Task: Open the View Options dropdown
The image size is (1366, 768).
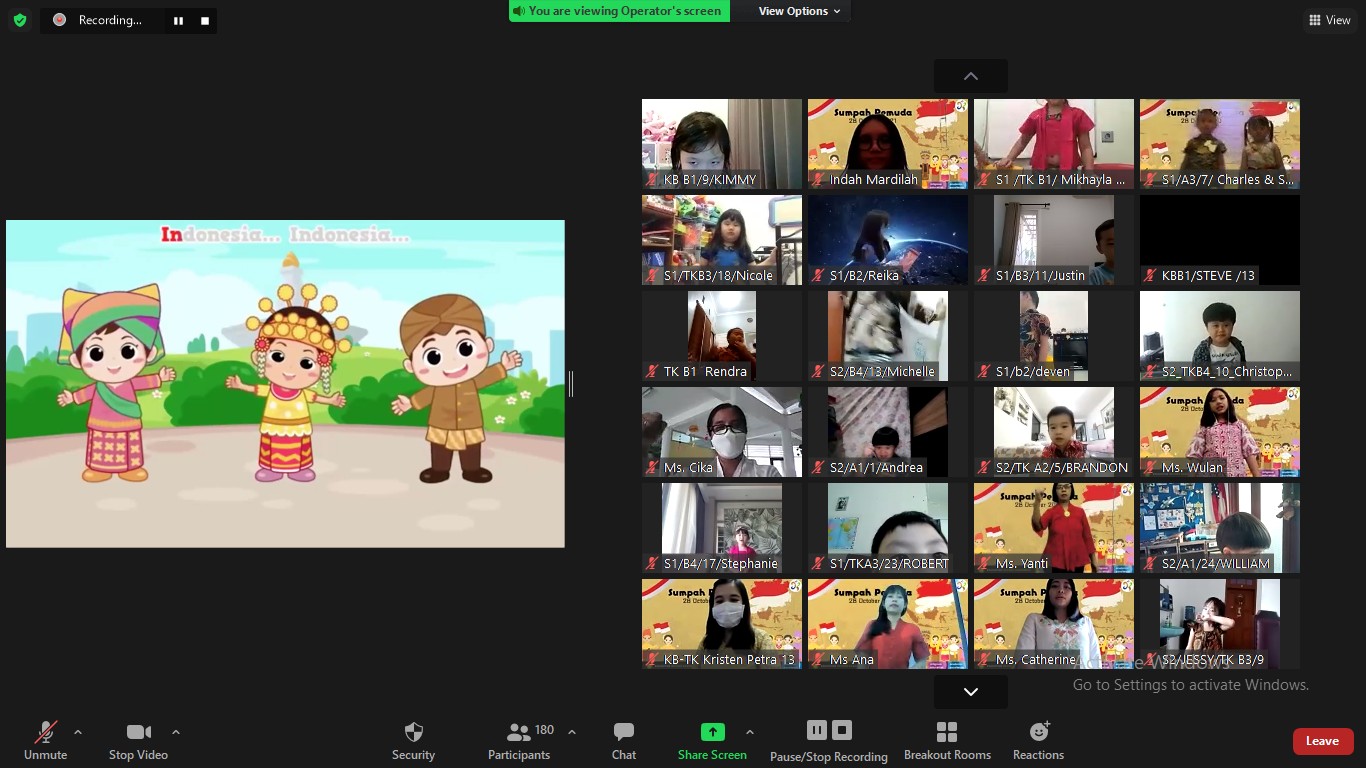Action: click(x=799, y=11)
